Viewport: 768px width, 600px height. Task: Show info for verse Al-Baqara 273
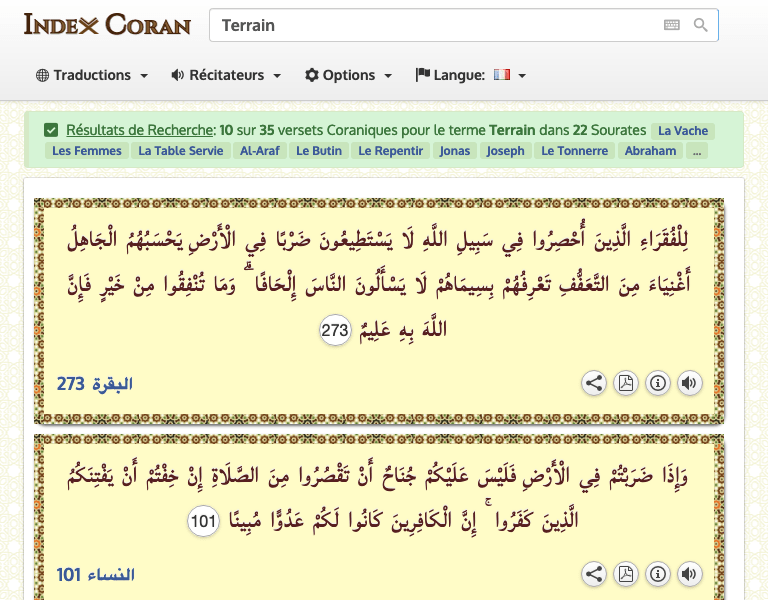coord(657,383)
